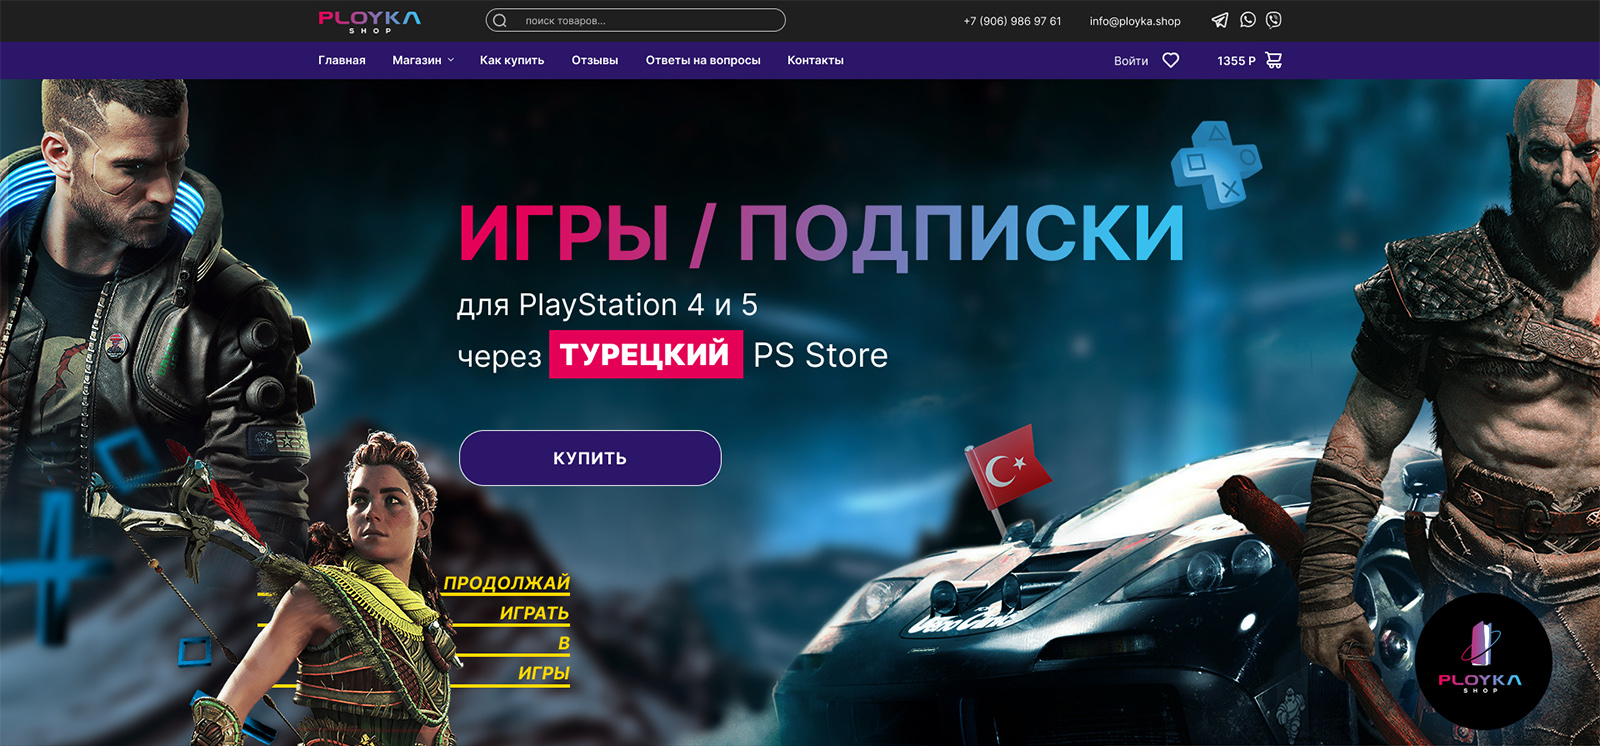Open the info@ployka.shop email link
Screen dimensions: 1600x746
pos(1135,21)
